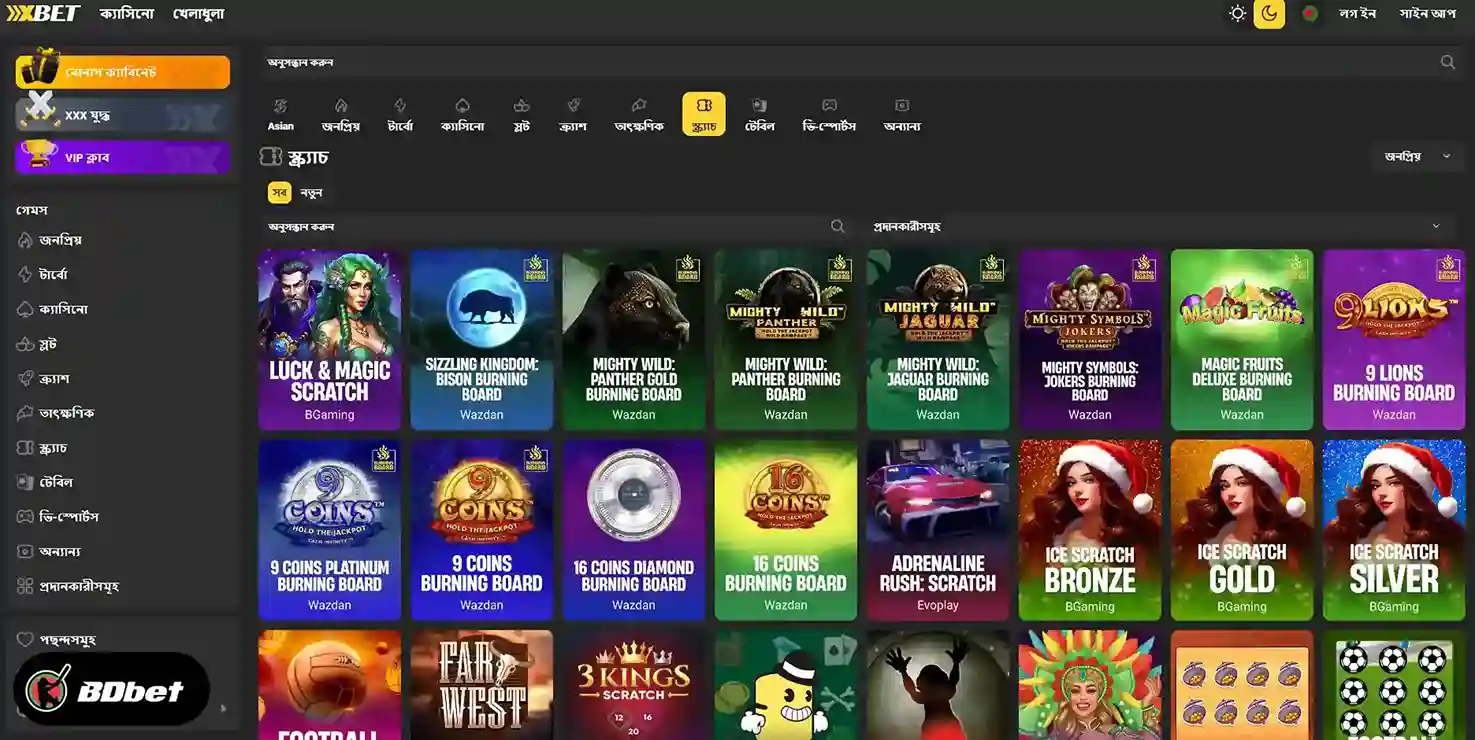Open Magic Fruits Deluxe Burning Board

click(1241, 339)
